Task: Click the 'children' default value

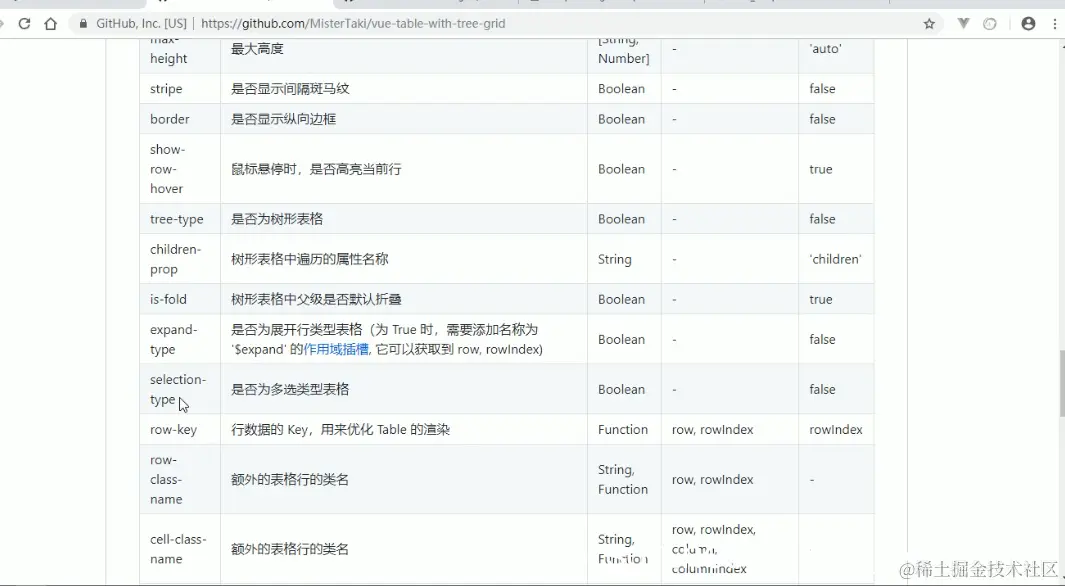Action: click(835, 259)
